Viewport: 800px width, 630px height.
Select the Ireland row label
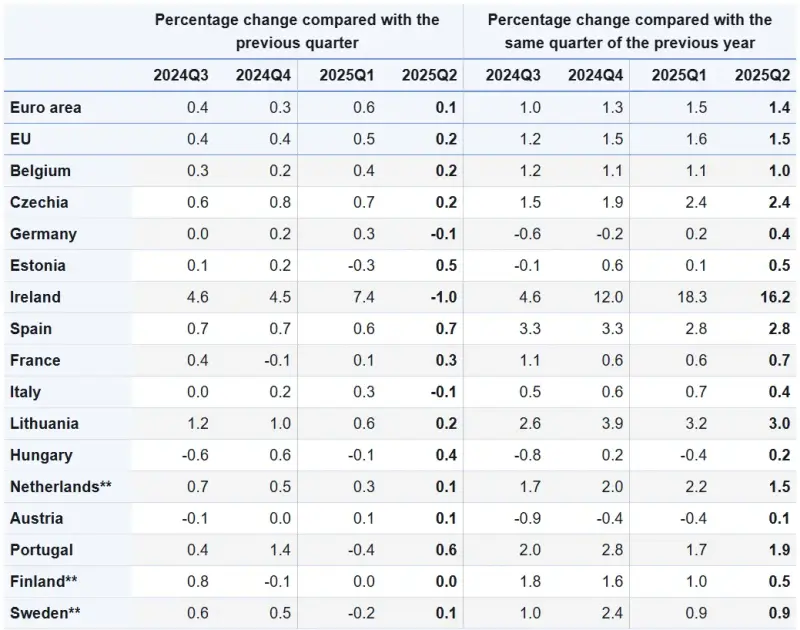pos(35,297)
